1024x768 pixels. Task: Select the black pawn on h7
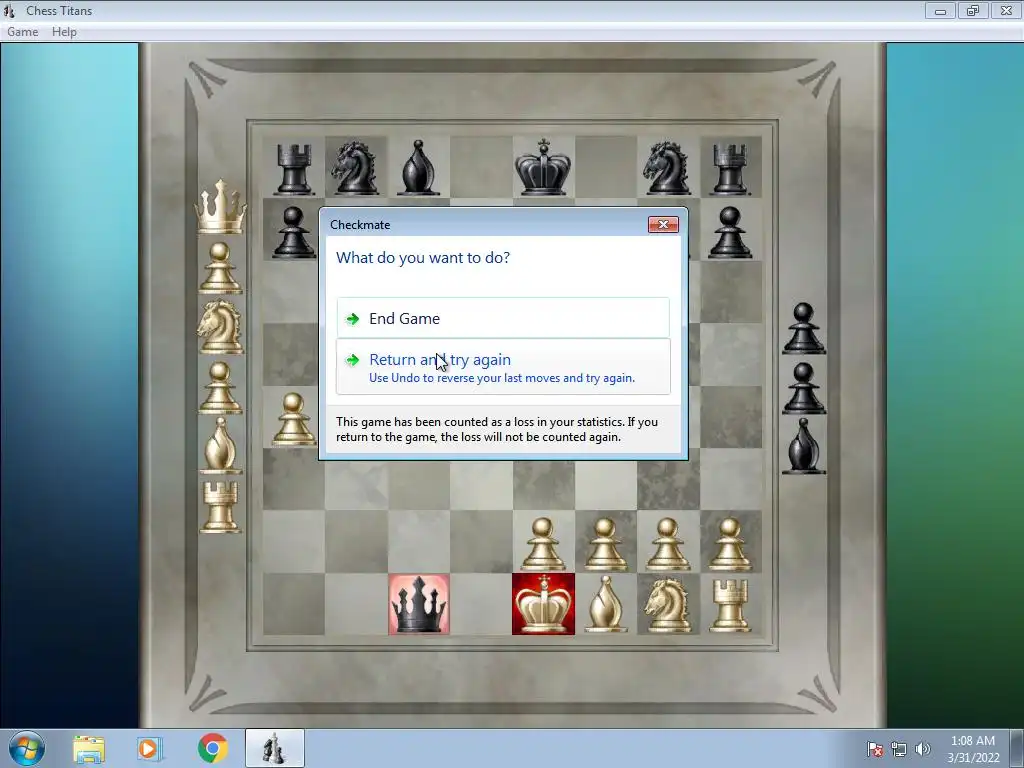729,232
